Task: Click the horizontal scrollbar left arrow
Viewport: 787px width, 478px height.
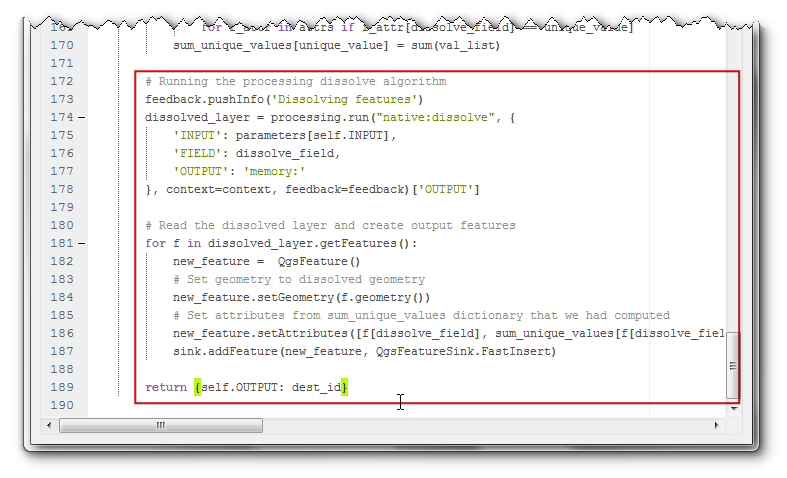Action: (49, 425)
